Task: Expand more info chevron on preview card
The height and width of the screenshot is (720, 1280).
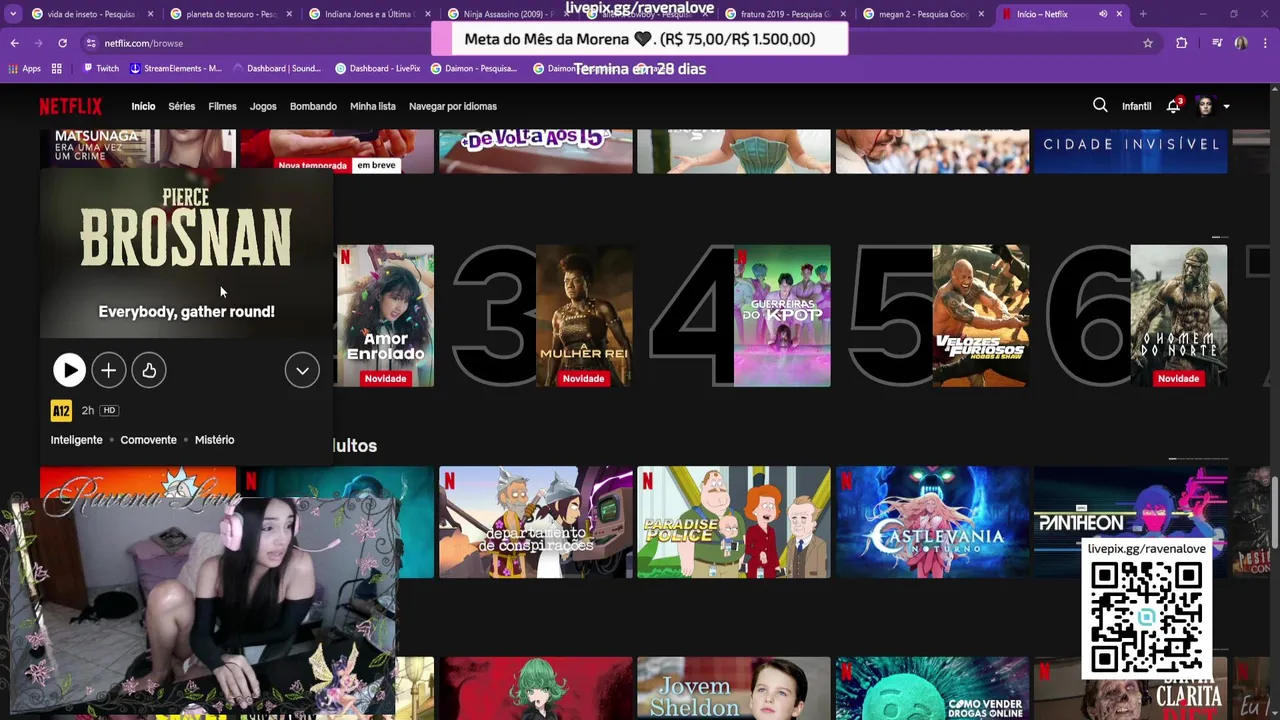Action: (x=302, y=371)
